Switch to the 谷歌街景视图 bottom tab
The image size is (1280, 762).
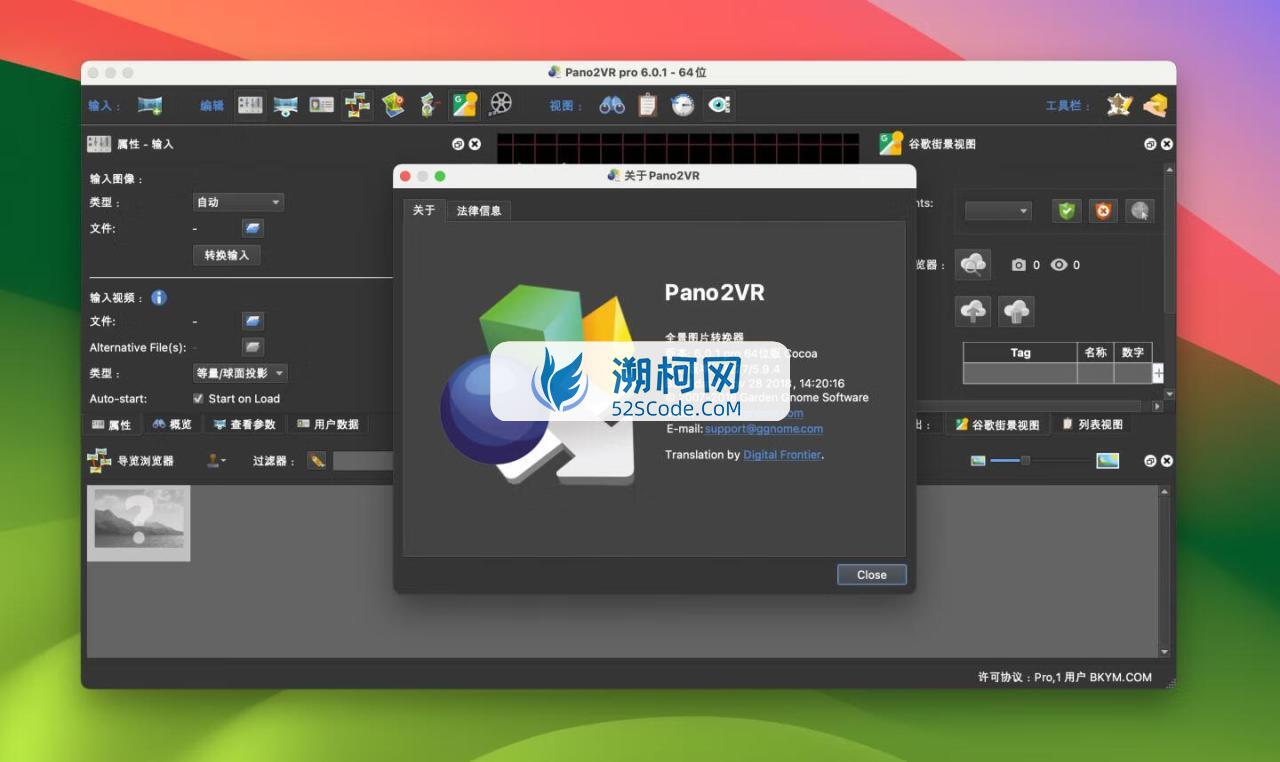(x=997, y=424)
